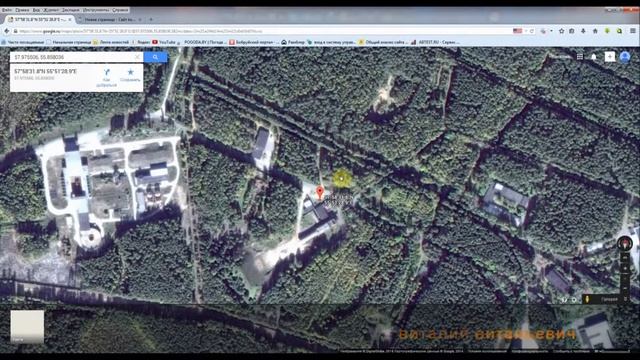
Task: Switch to the second browser tab
Action: click(x=110, y=19)
